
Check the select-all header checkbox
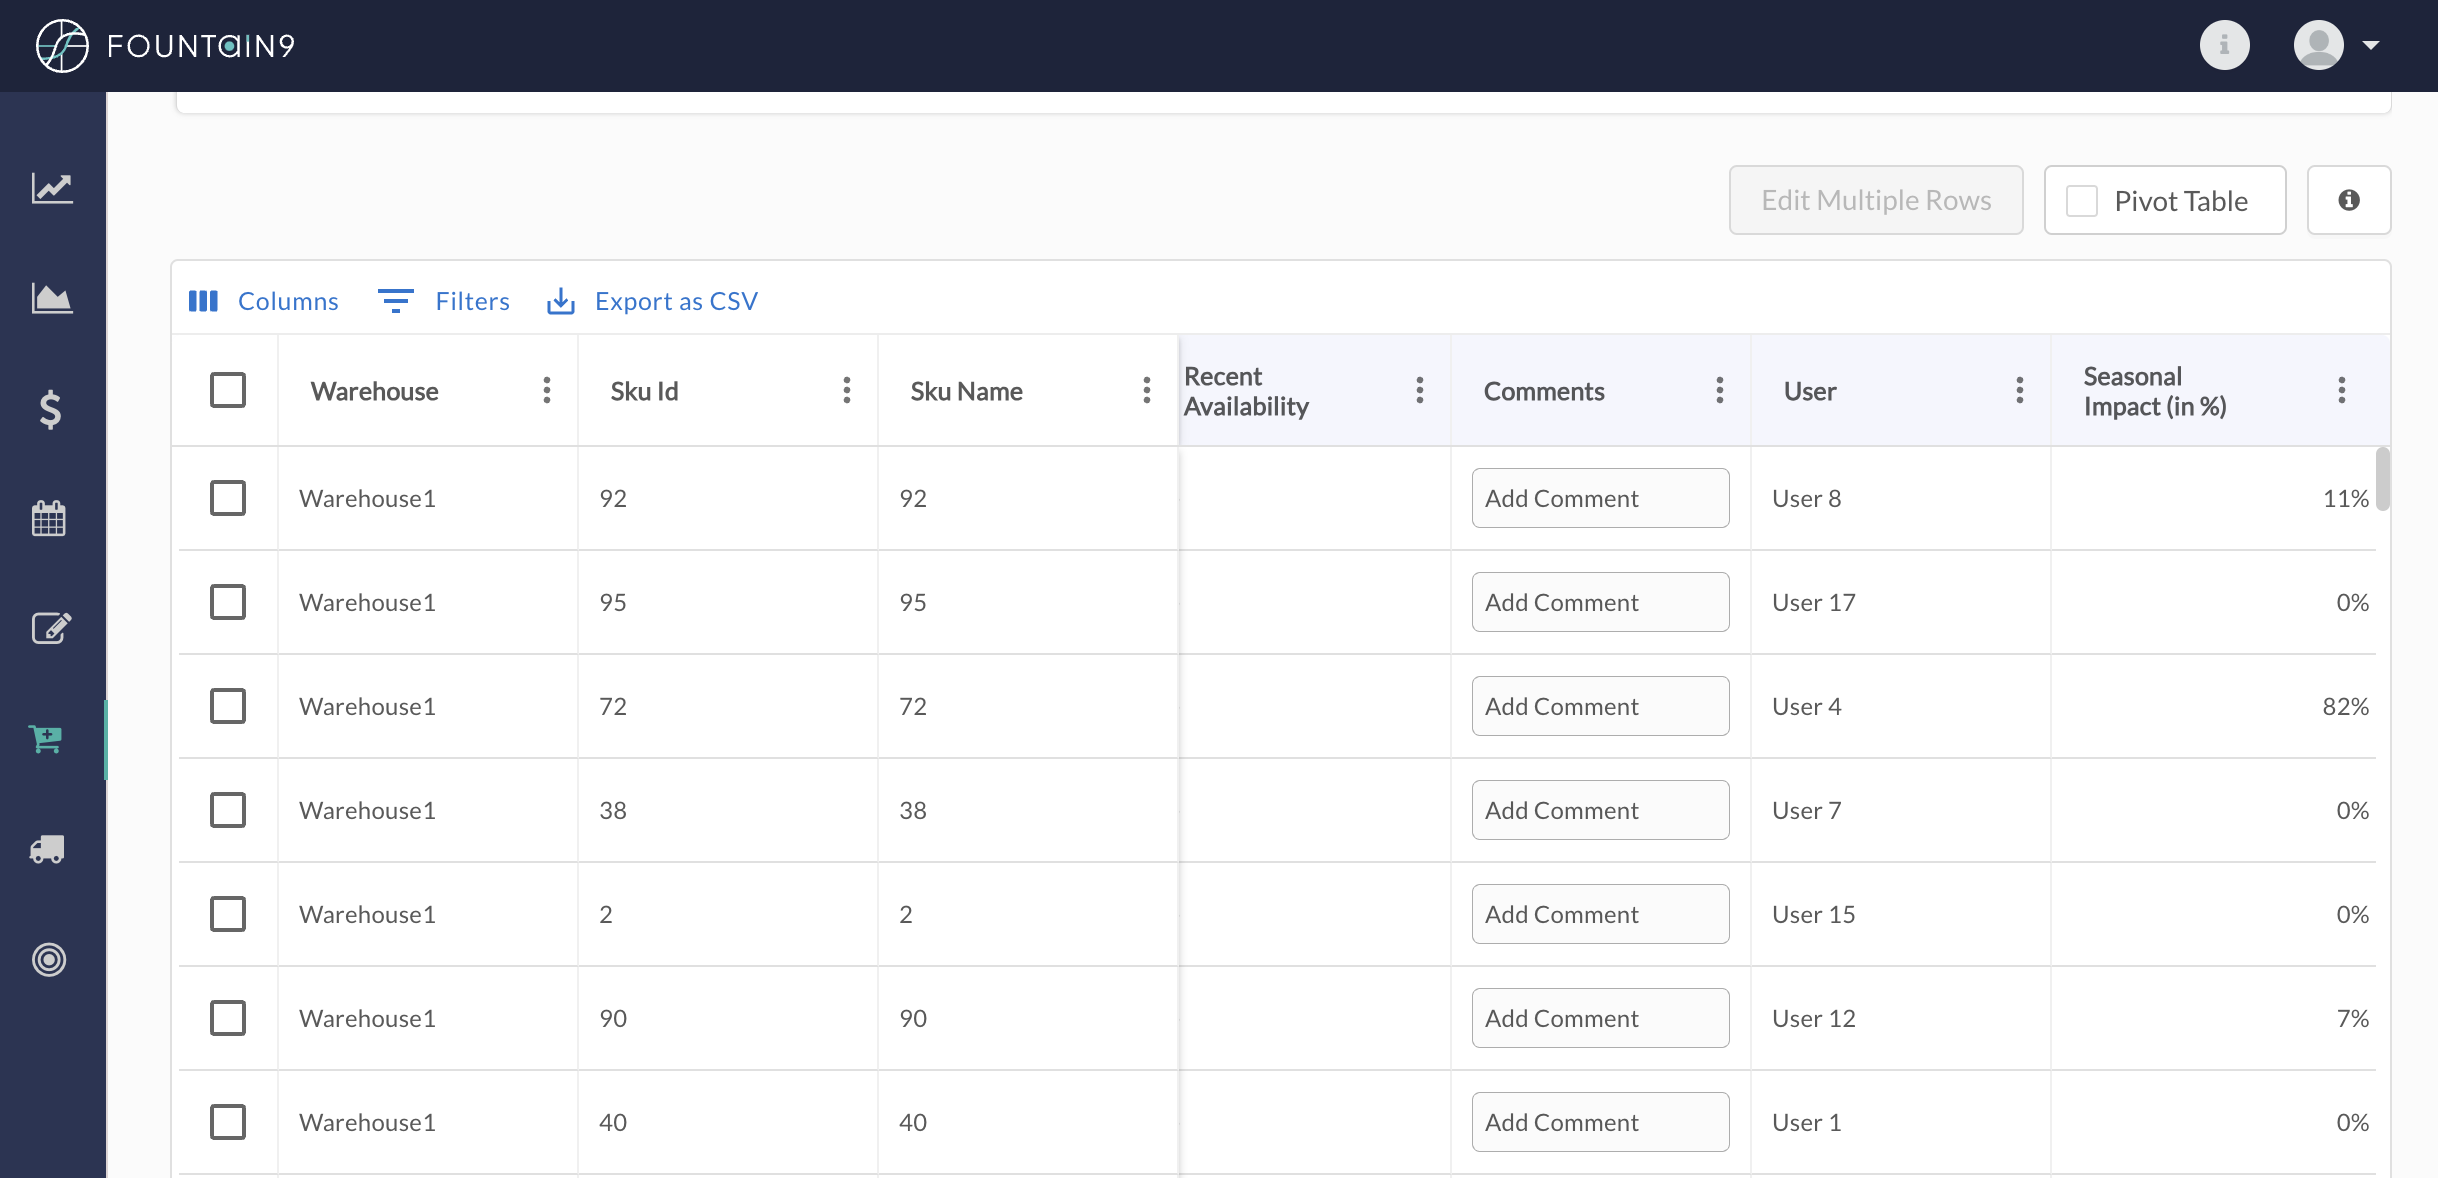(228, 390)
